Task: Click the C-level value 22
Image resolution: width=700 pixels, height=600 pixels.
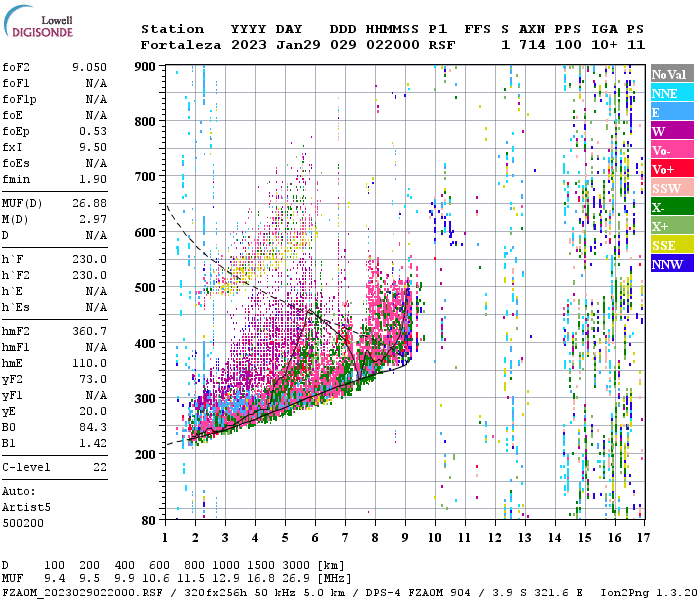Action: 100,467
